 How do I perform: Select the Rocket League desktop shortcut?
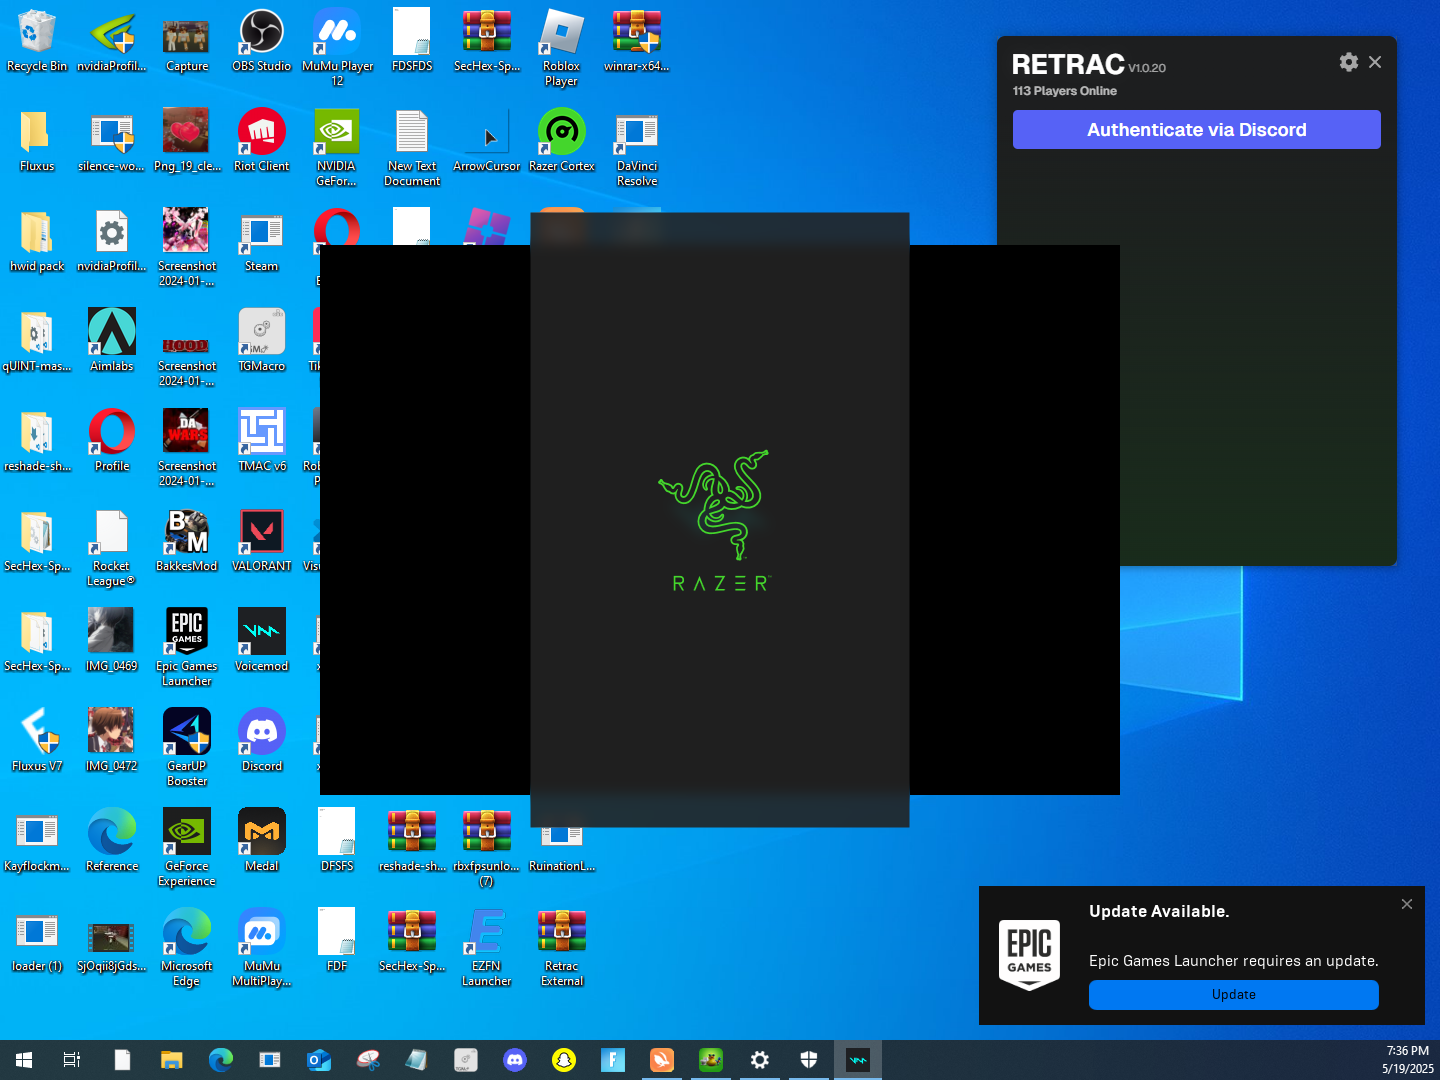click(111, 548)
